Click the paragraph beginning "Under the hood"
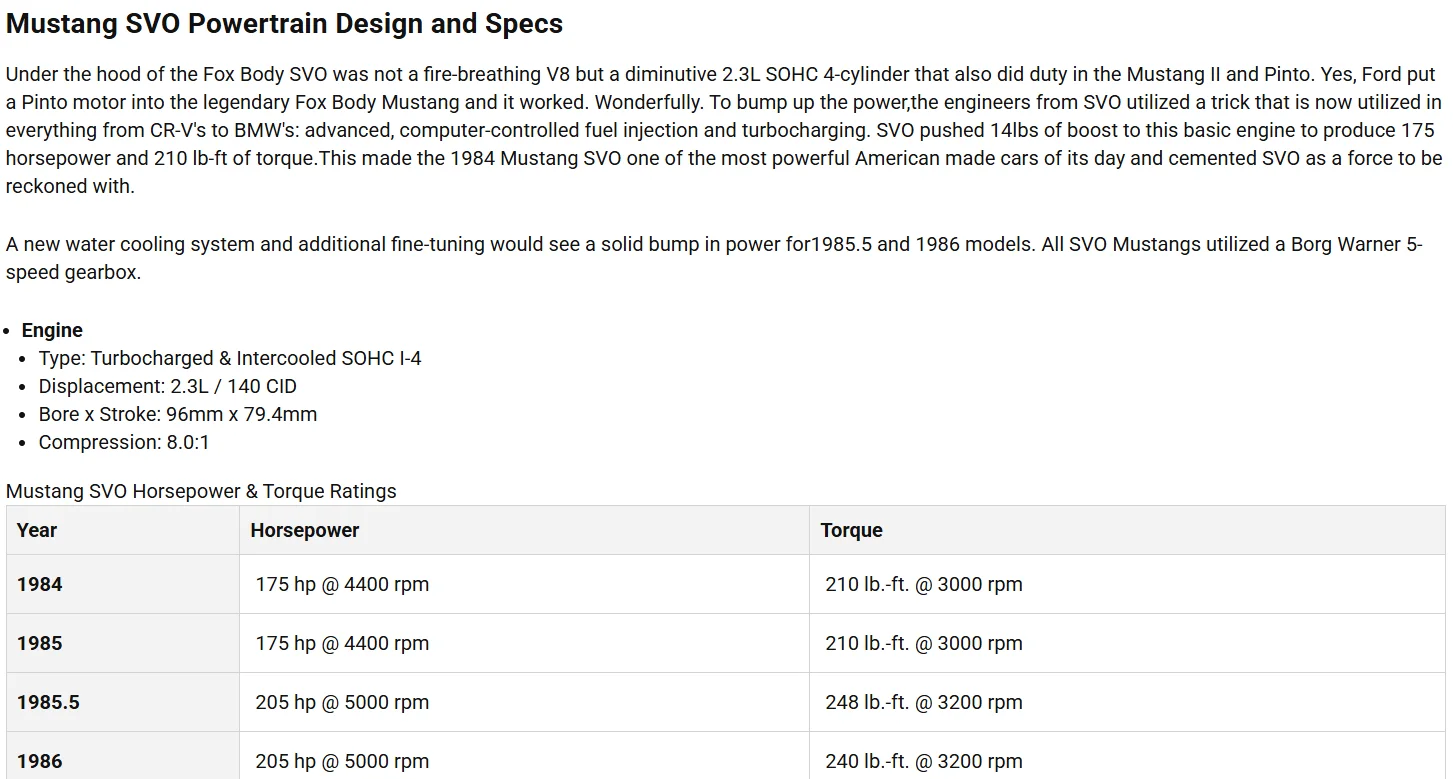 click(724, 130)
